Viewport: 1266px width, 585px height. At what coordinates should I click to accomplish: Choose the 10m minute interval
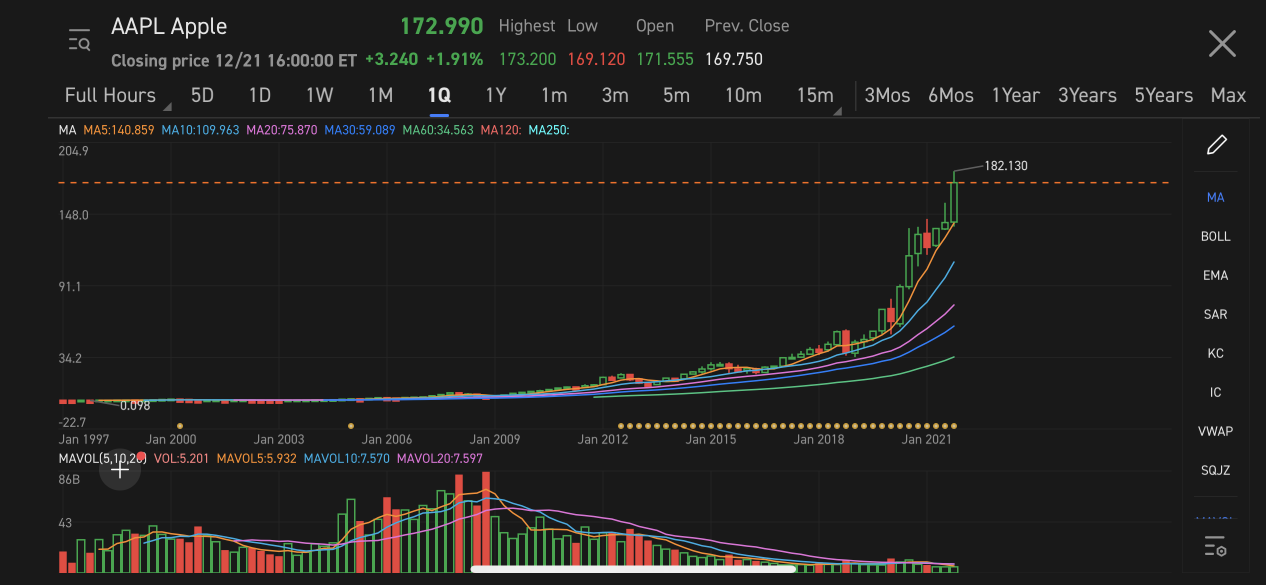tap(743, 96)
